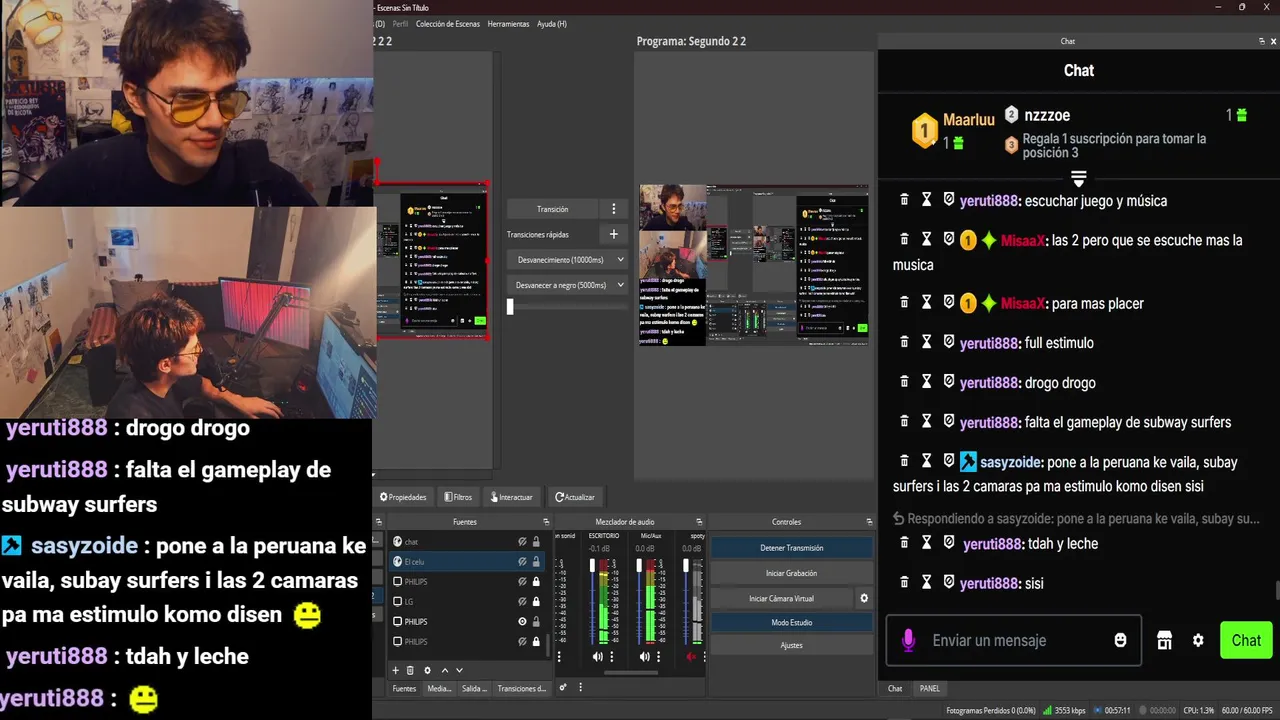Collapse the gift leaderboard in chat

[x=1078, y=179]
